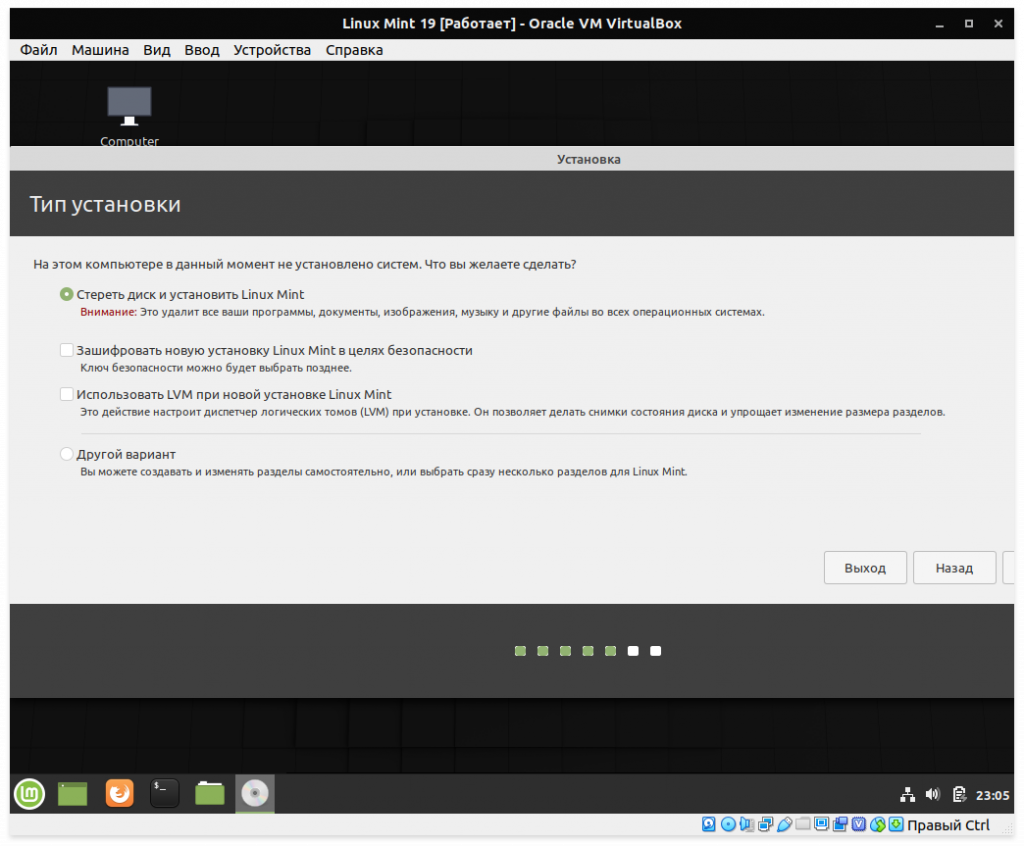Image resolution: width=1024 pixels, height=846 pixels.
Task: Click VirtualBox audio status indicator
Action: point(746,824)
